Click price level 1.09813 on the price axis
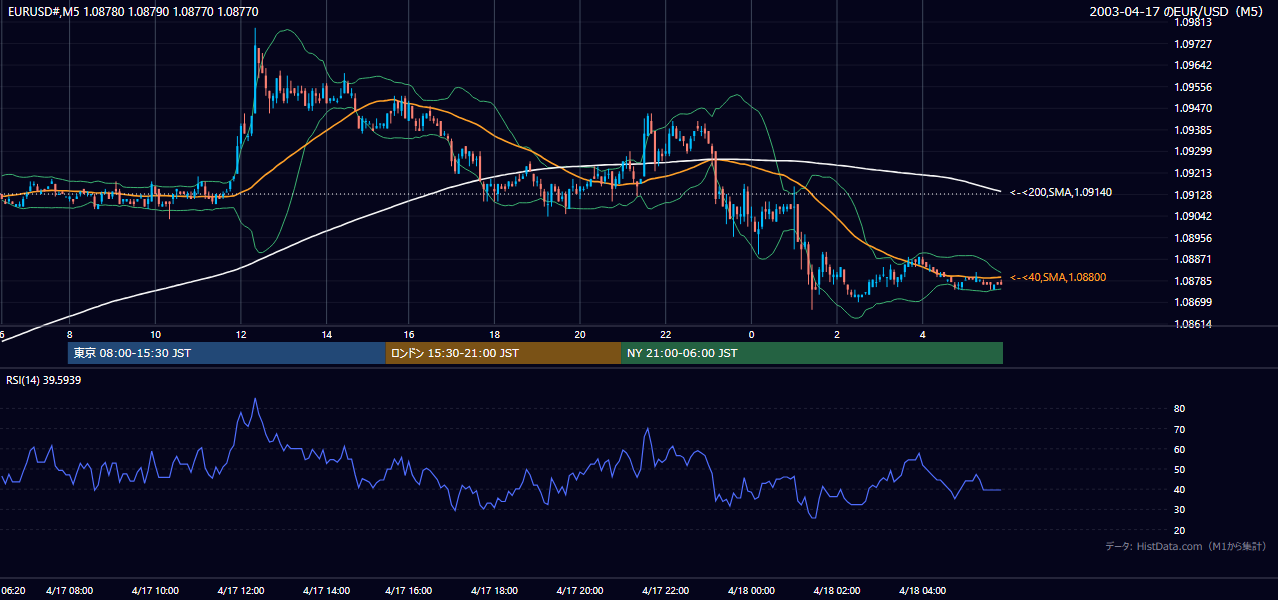Viewport: 1278px width, 600px height. [x=1195, y=22]
